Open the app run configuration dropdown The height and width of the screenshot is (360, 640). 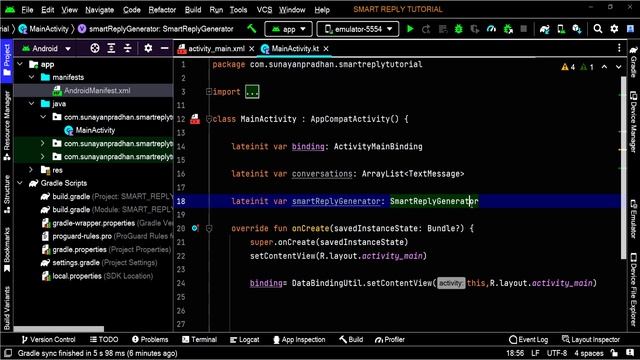tap(289, 29)
